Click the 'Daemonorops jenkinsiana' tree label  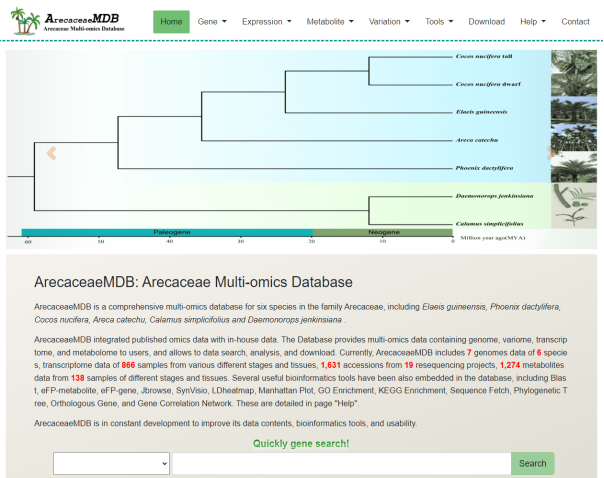click(x=494, y=196)
